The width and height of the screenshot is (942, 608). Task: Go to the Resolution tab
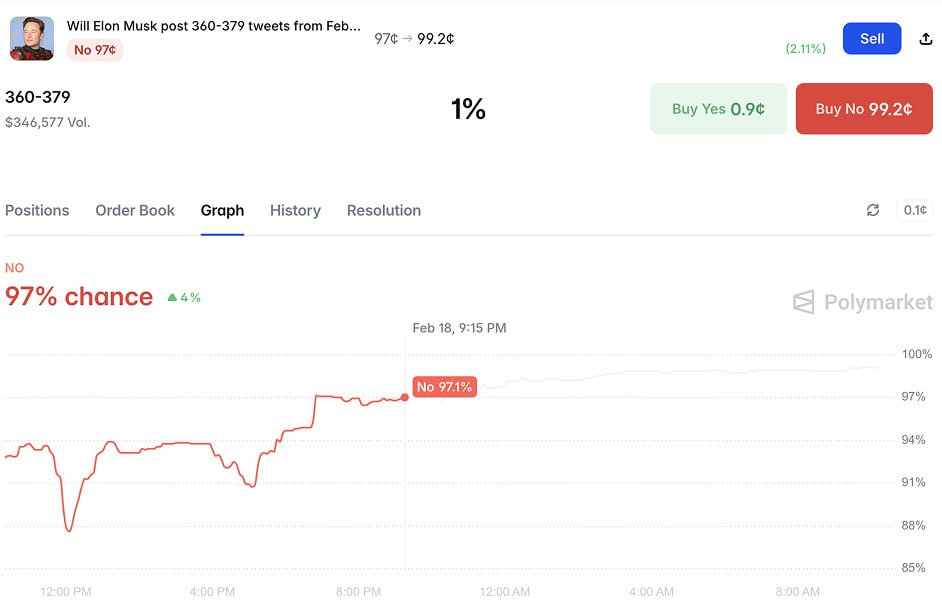point(384,210)
